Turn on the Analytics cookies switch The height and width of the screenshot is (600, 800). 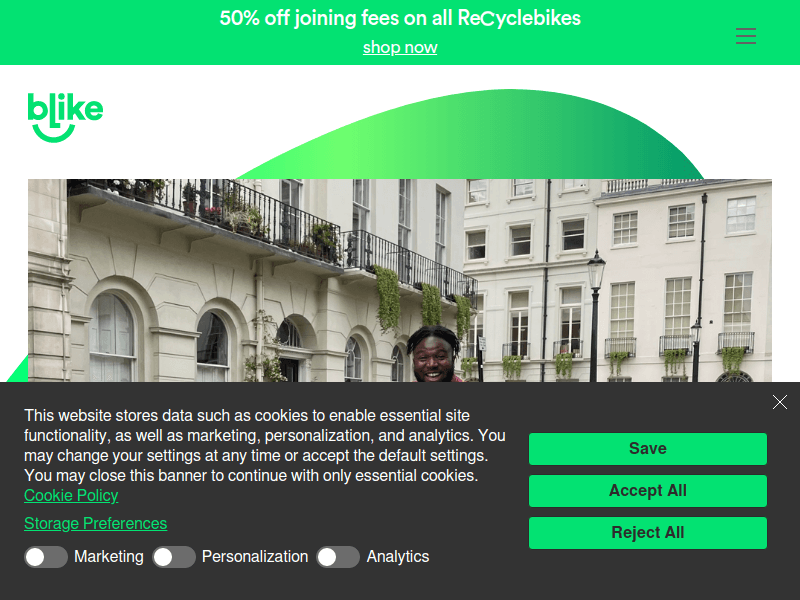[338, 557]
